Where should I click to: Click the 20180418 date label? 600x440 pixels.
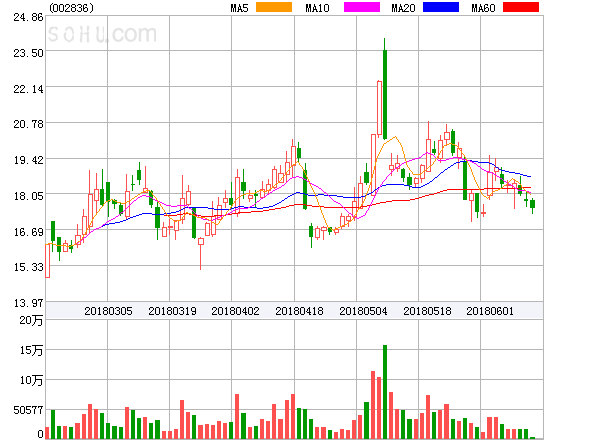299,311
